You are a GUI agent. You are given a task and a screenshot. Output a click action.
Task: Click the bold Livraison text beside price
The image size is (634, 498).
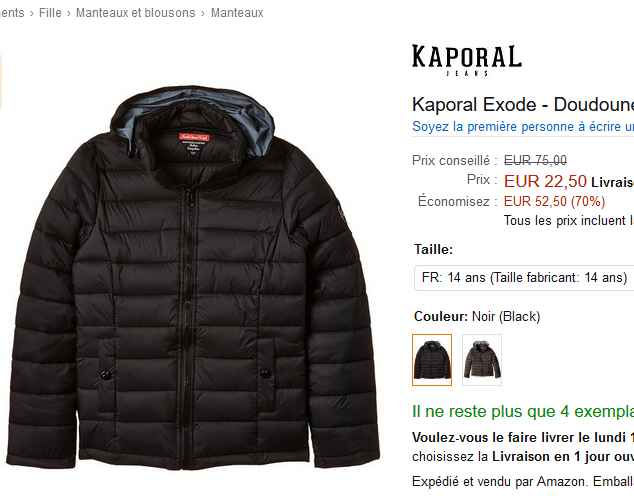(613, 182)
